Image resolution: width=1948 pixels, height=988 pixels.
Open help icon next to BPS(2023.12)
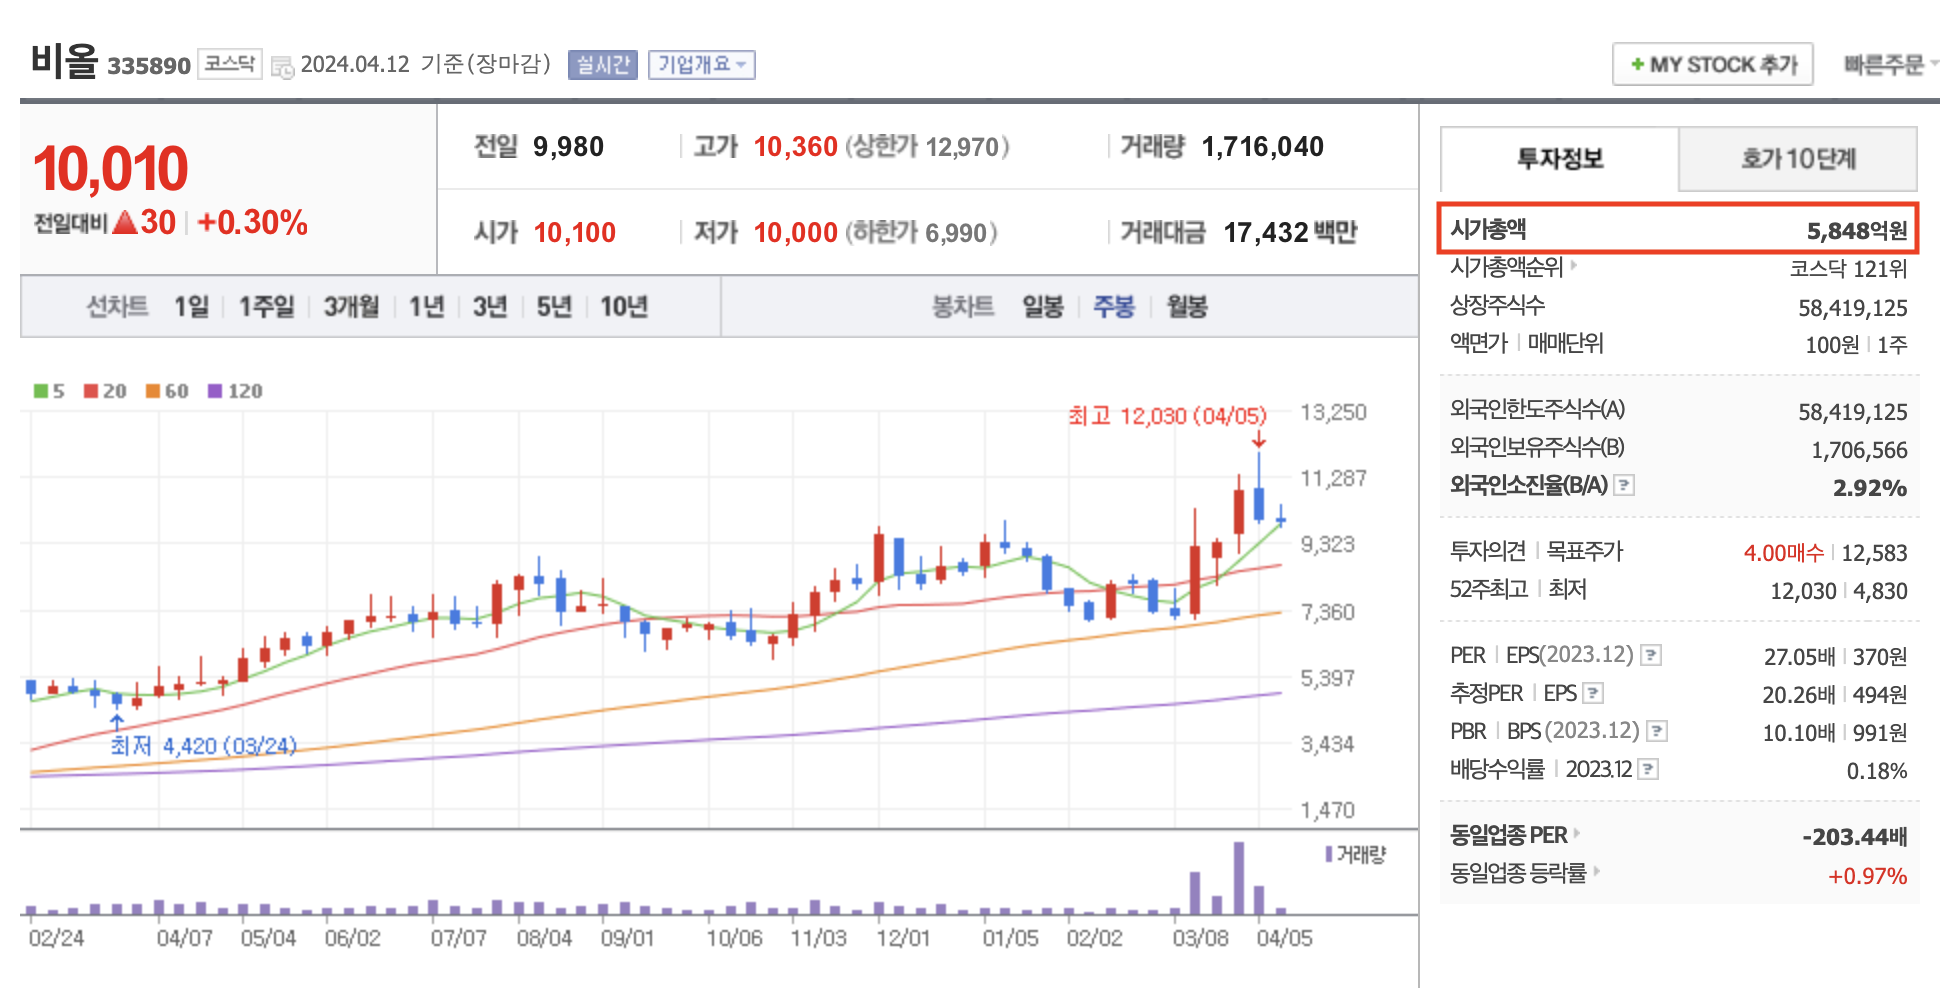click(x=1657, y=730)
